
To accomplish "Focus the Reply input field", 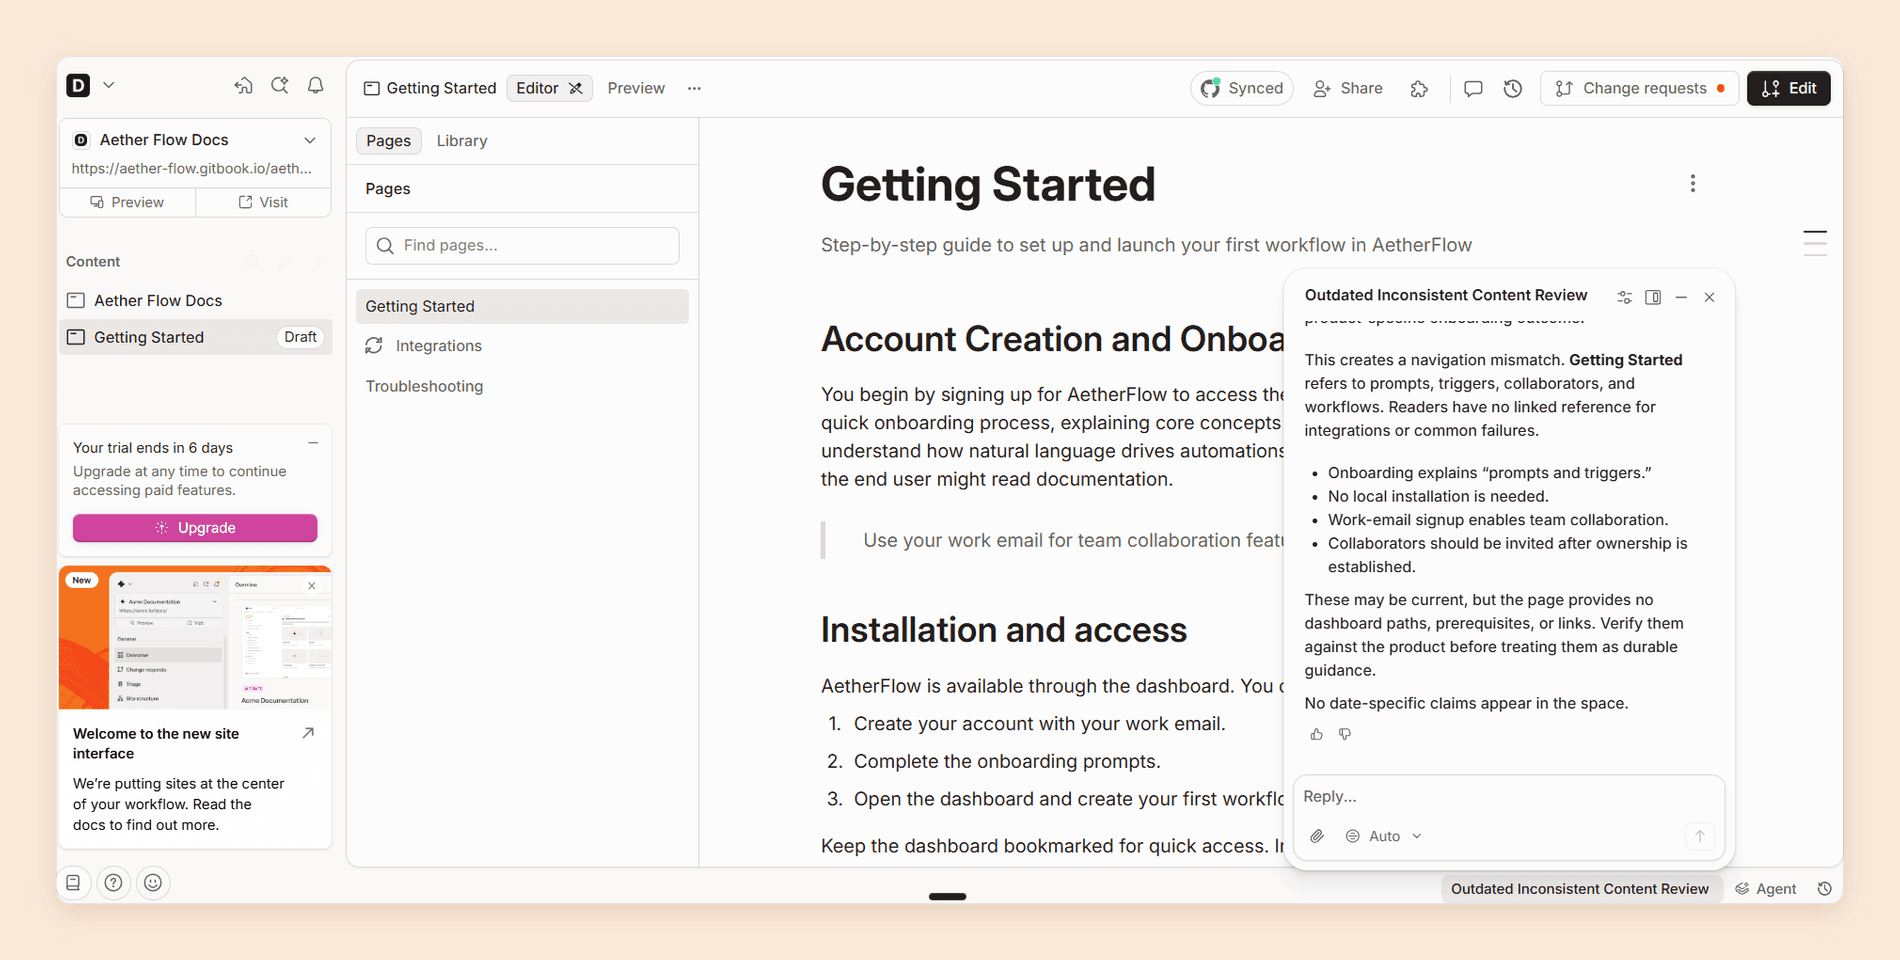I will click(1508, 797).
